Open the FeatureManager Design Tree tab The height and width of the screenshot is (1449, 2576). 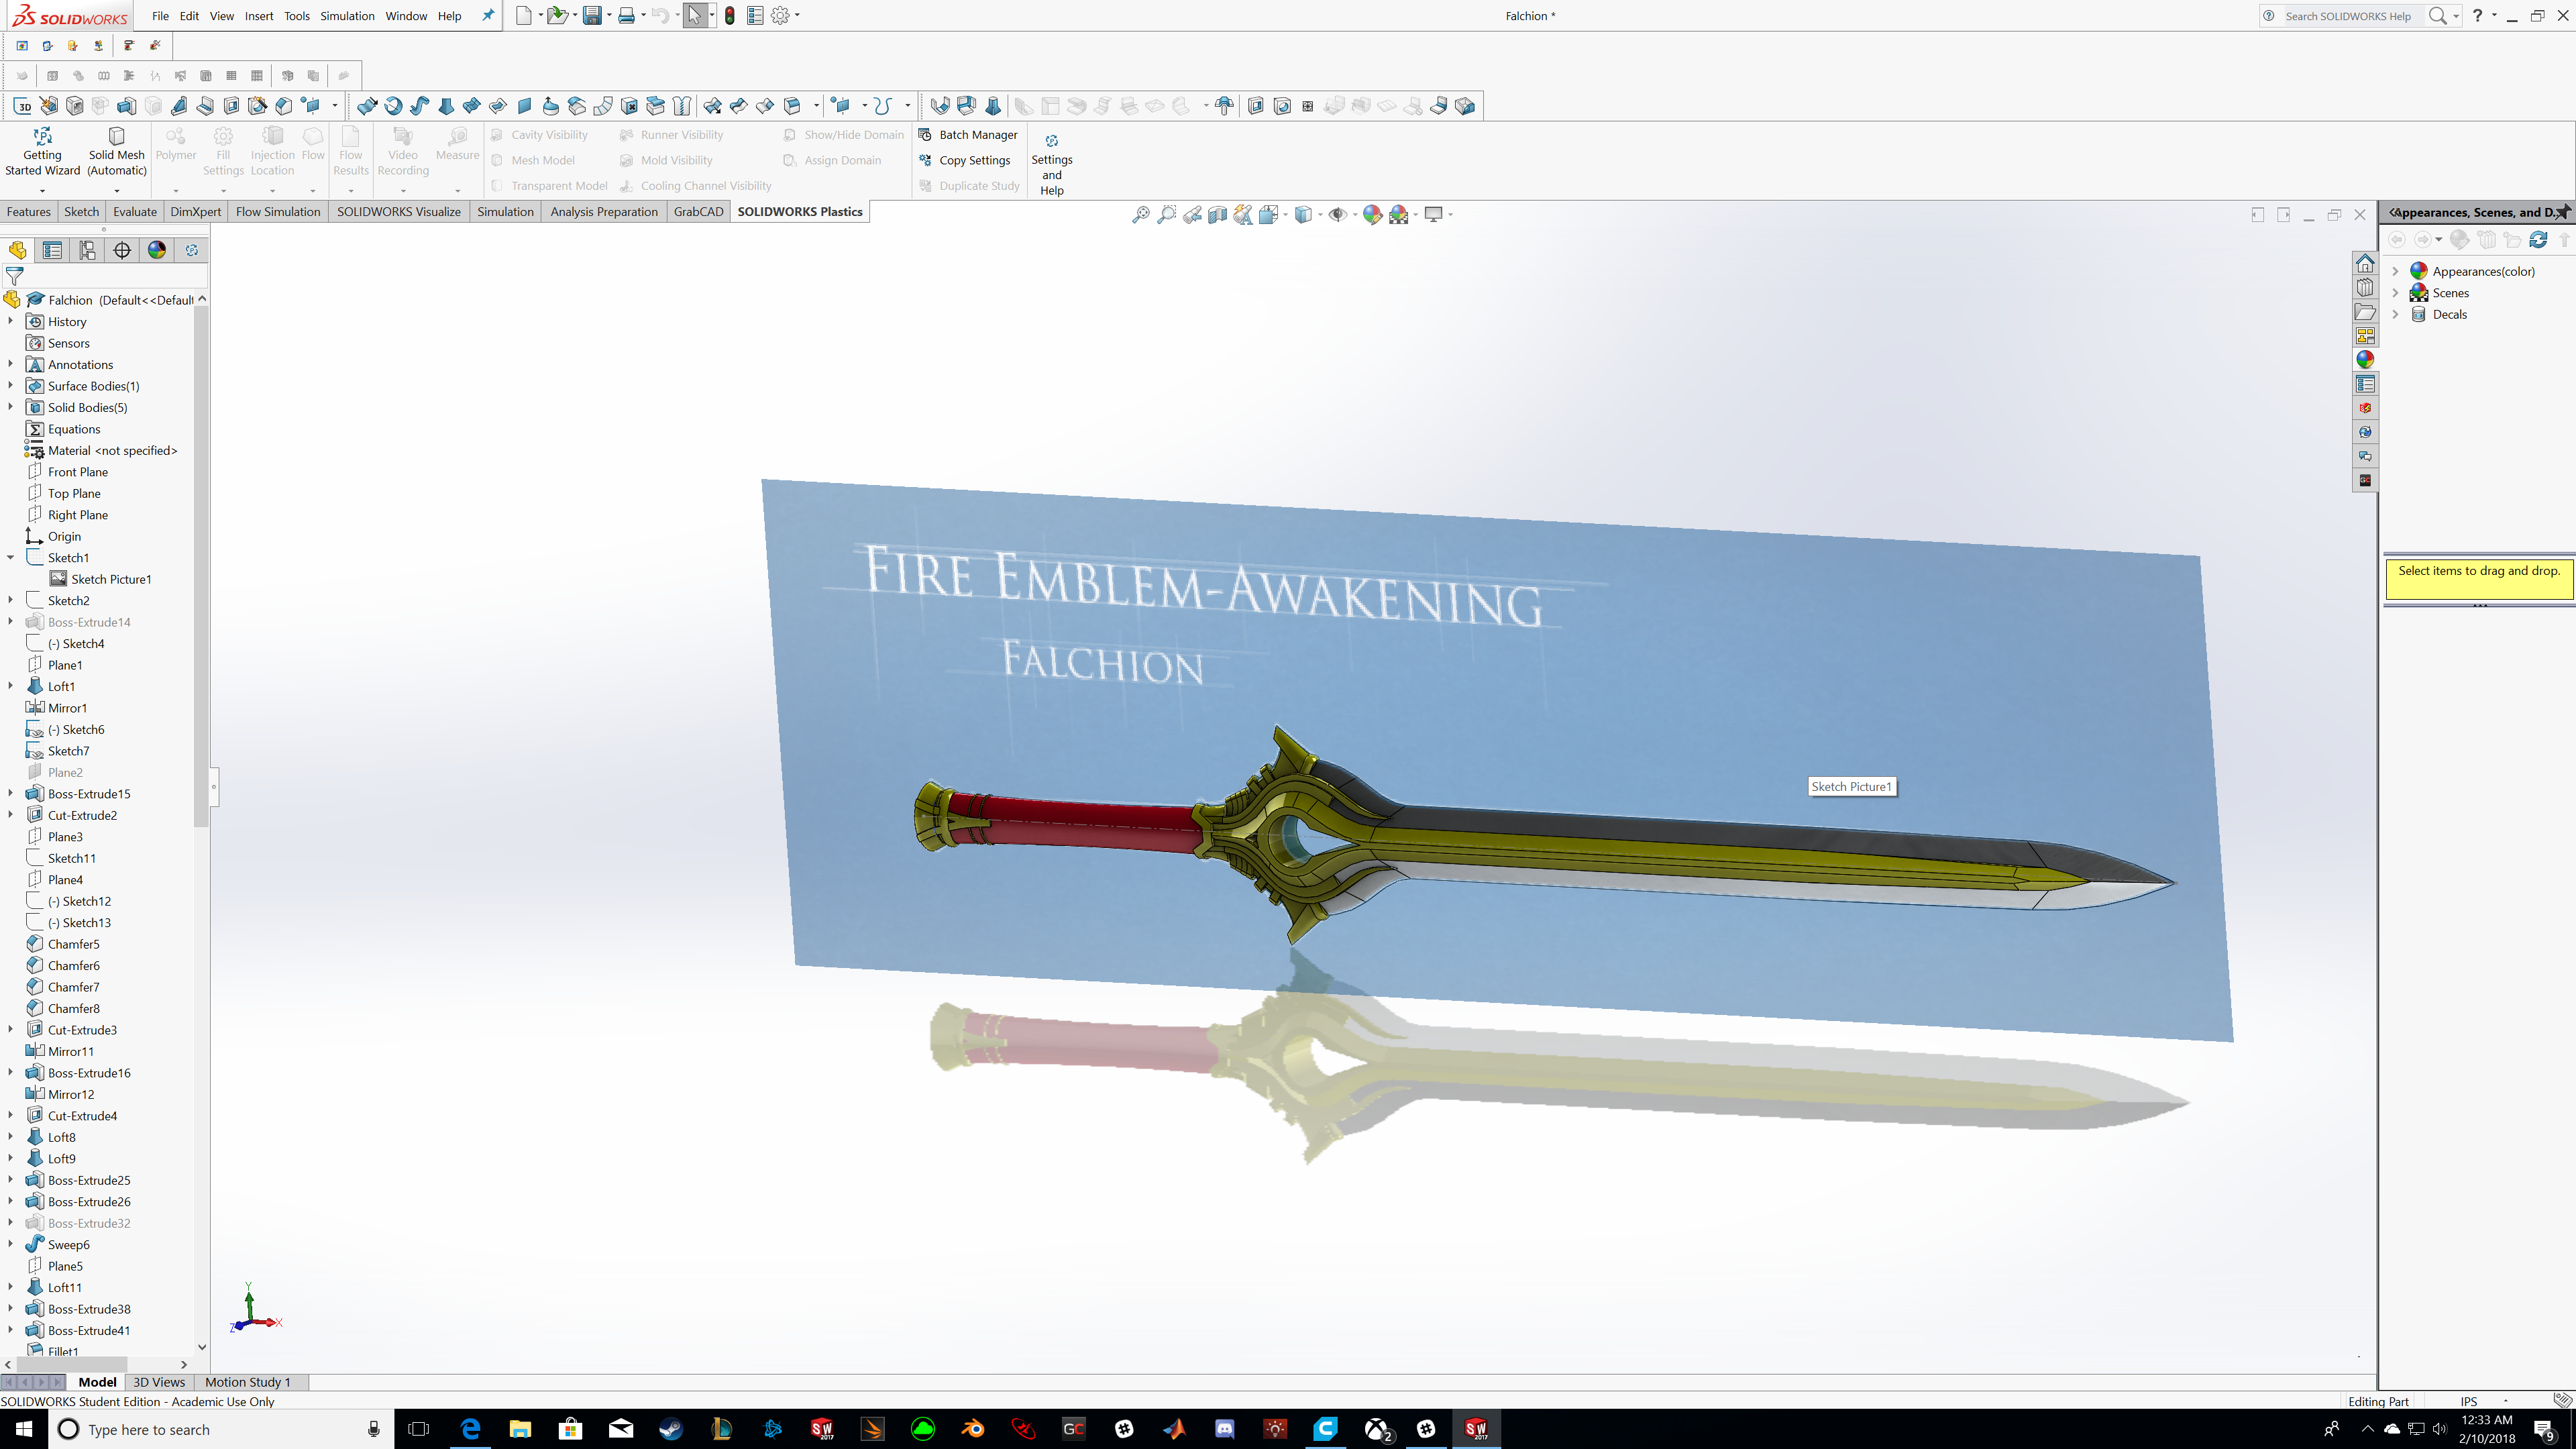(17, 250)
